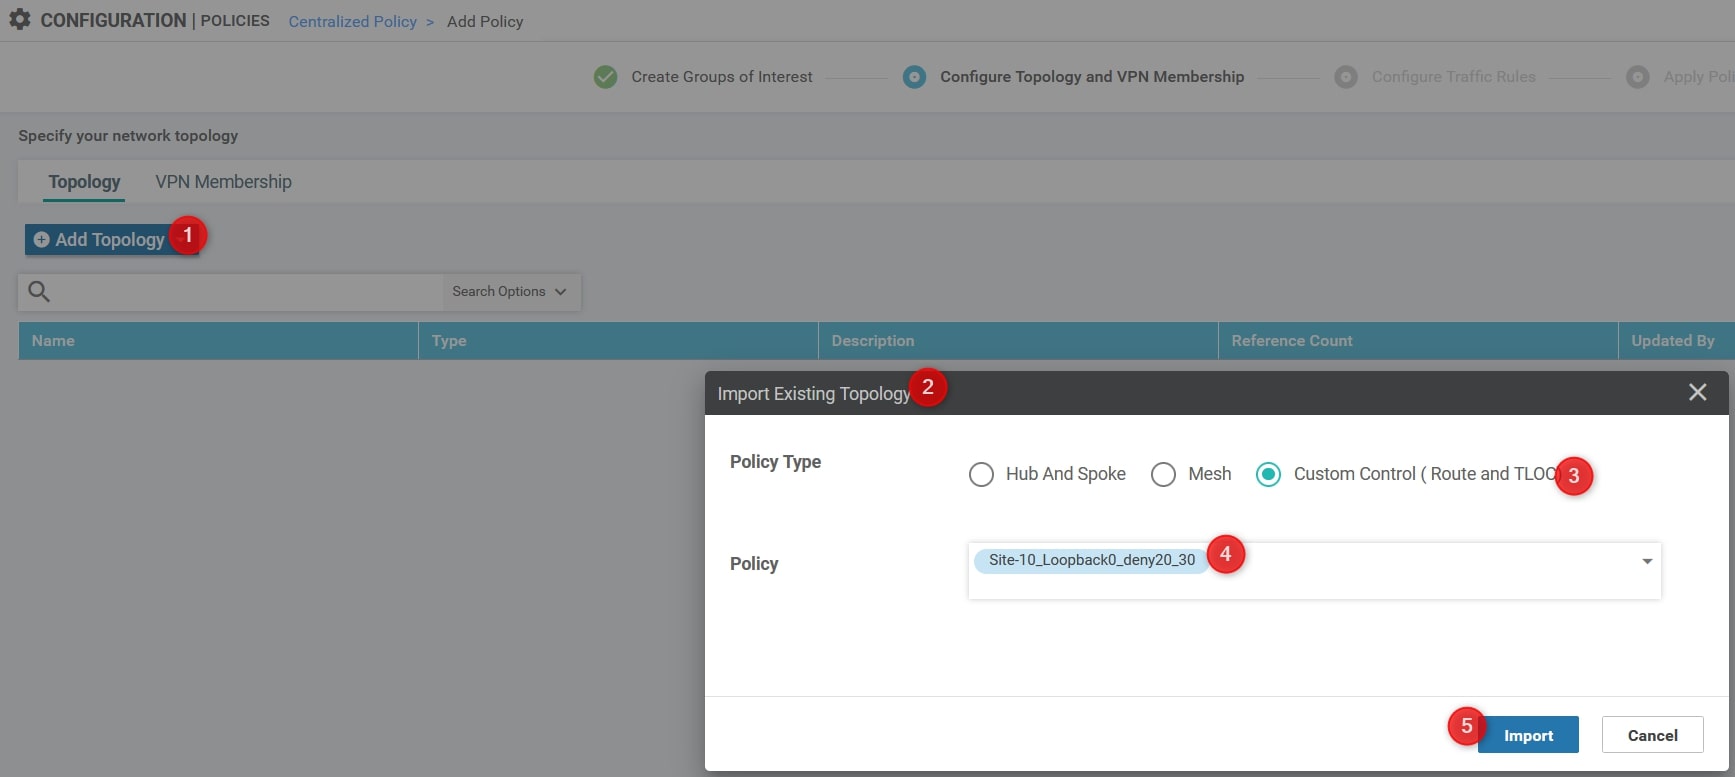Click the Configure Topology step circle icon
This screenshot has height=777, width=1735.
(x=914, y=77)
